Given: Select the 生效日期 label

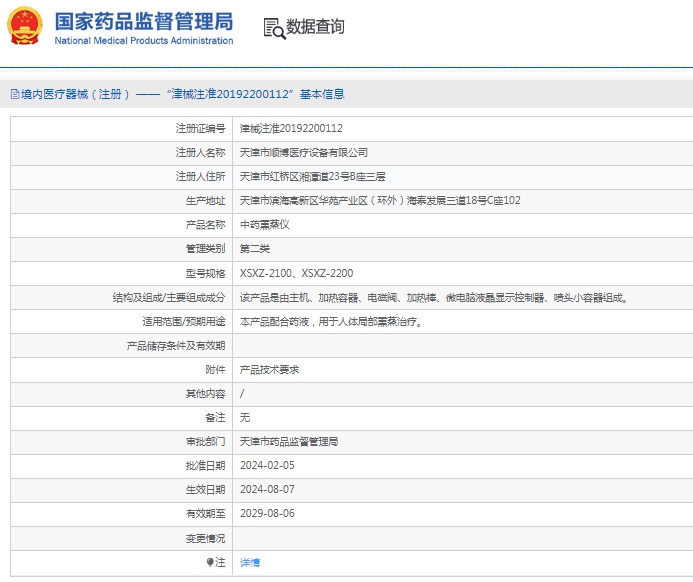Looking at the screenshot, I should [x=206, y=490].
